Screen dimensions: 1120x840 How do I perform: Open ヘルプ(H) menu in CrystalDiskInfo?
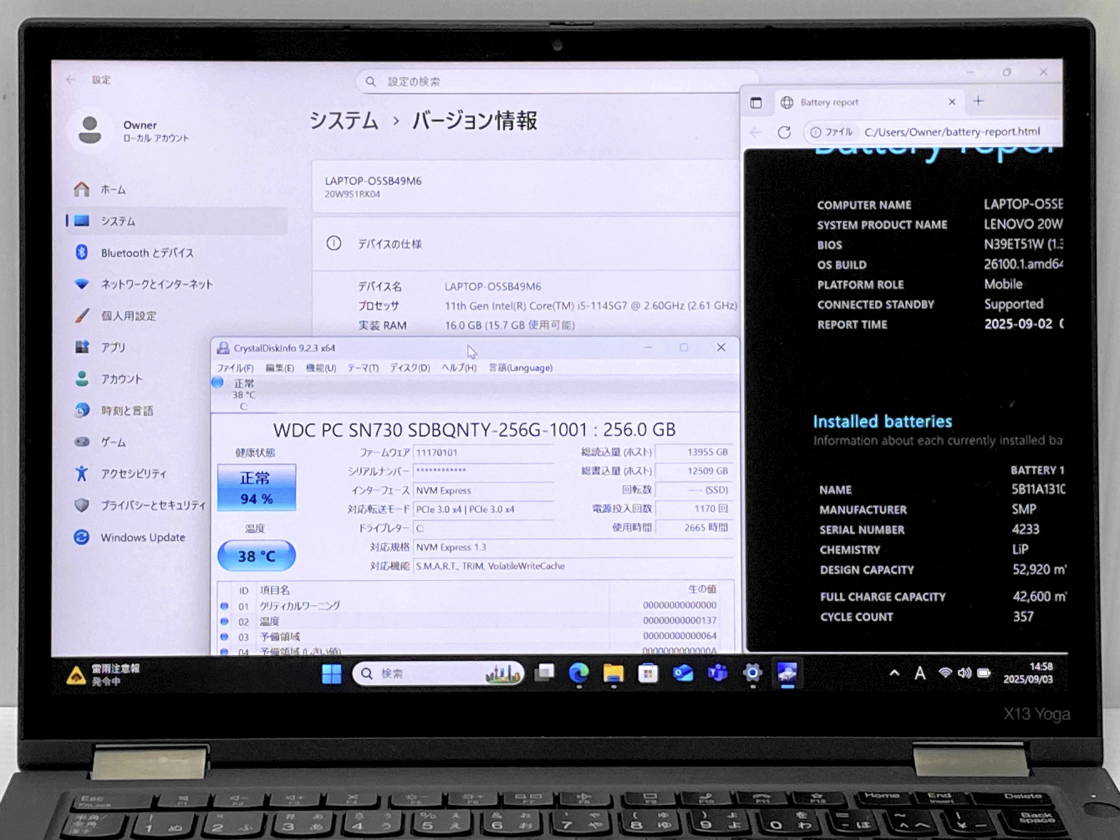(x=459, y=368)
